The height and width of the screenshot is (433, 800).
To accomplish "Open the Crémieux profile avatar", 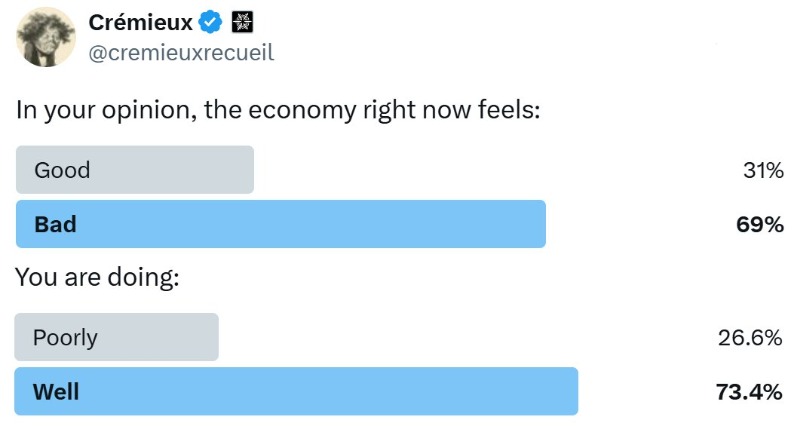I will click(x=46, y=37).
